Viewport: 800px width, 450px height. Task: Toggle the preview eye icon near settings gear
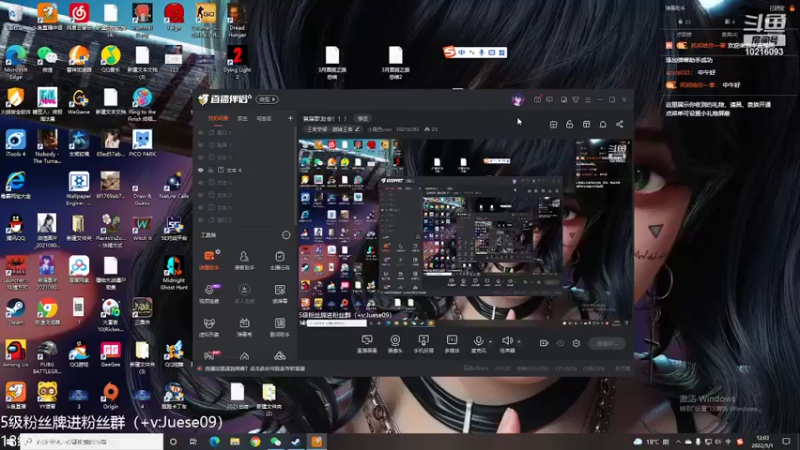[560, 343]
